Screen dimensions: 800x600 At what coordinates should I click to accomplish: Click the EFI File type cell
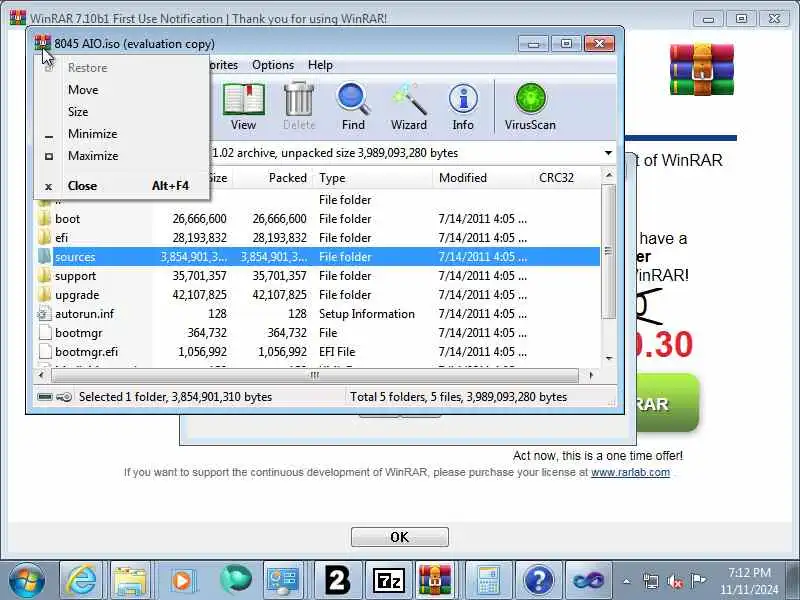tap(337, 352)
